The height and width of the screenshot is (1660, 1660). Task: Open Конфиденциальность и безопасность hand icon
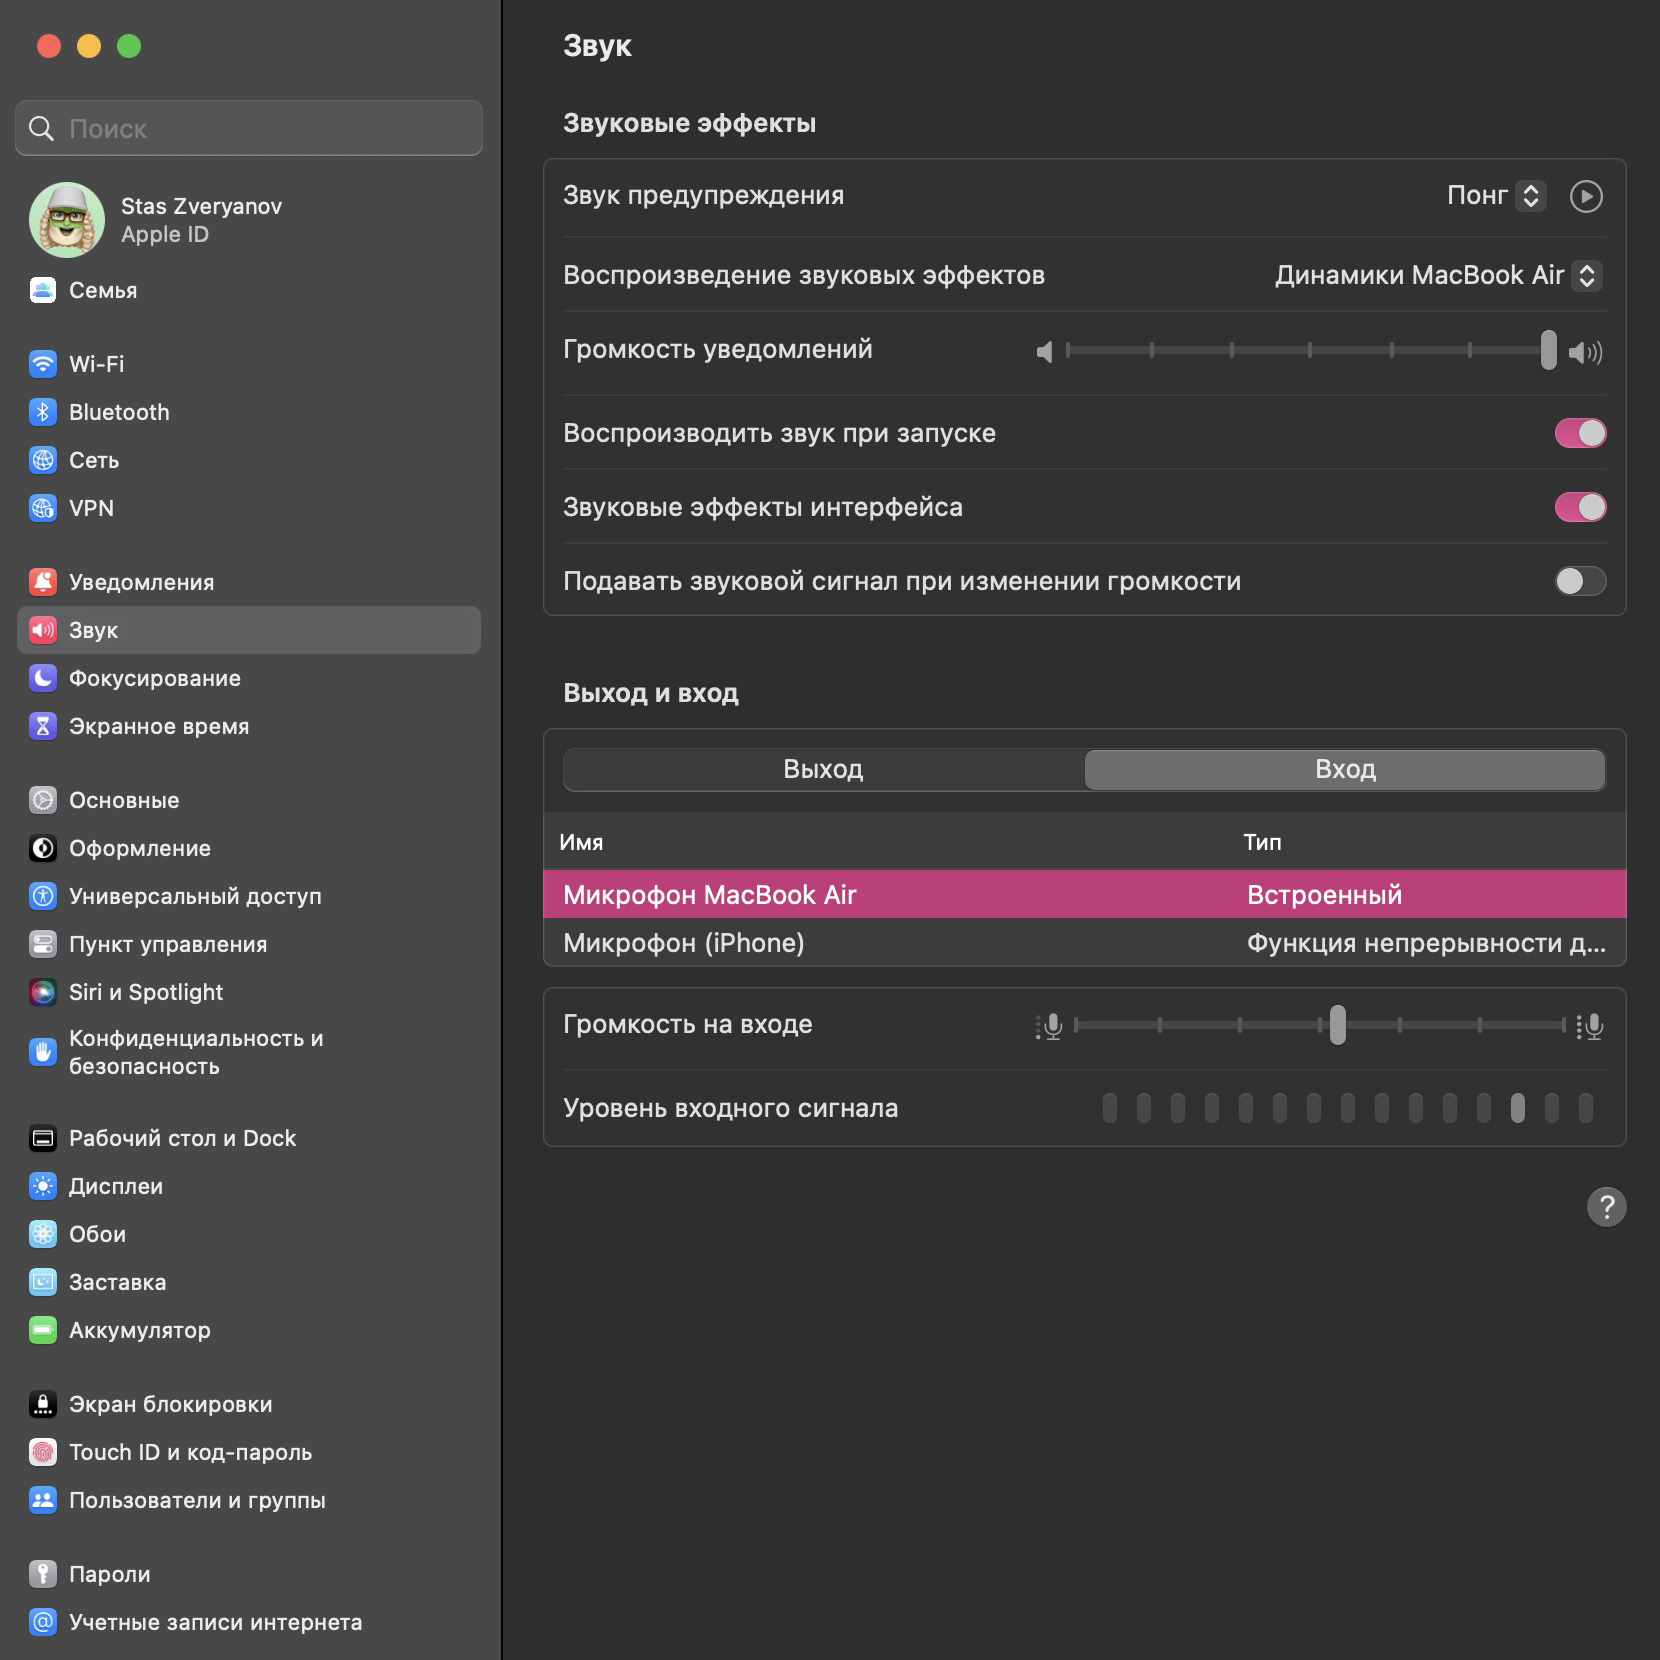click(x=43, y=1052)
